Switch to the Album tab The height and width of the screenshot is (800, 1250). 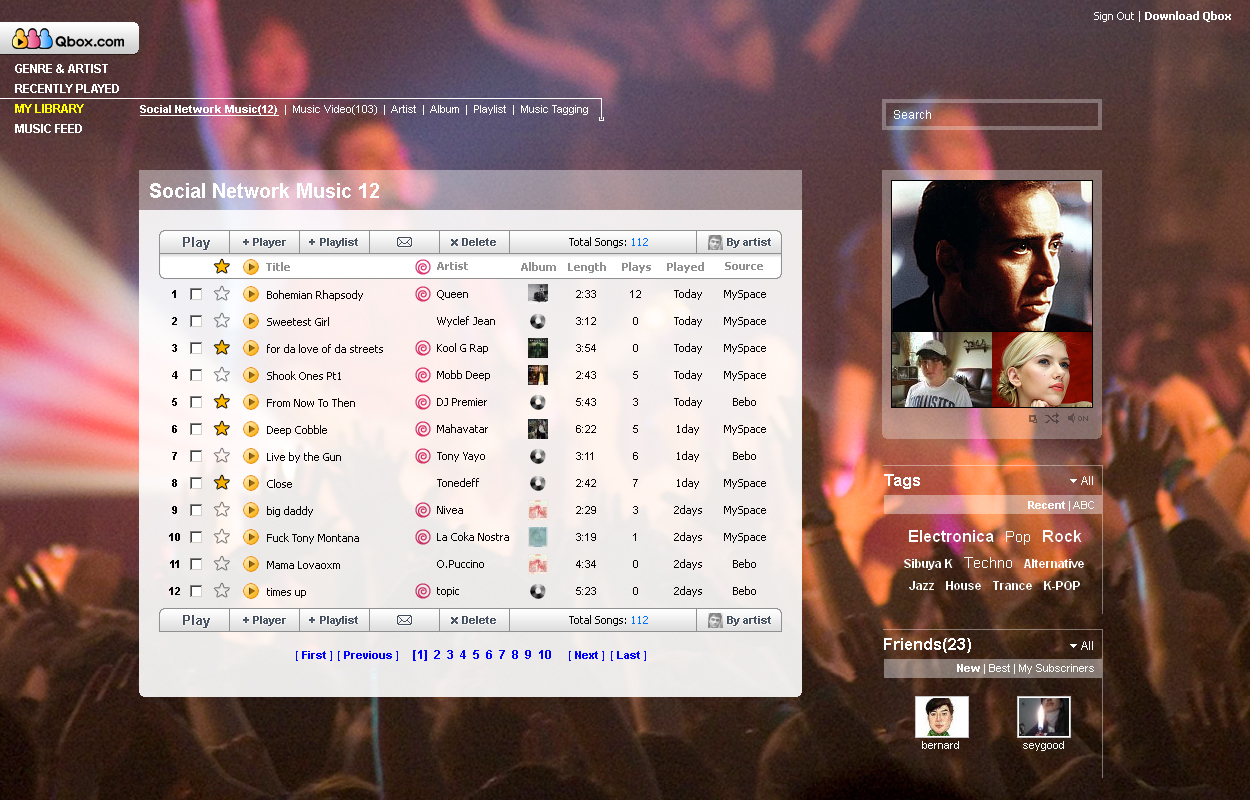pyautogui.click(x=445, y=109)
